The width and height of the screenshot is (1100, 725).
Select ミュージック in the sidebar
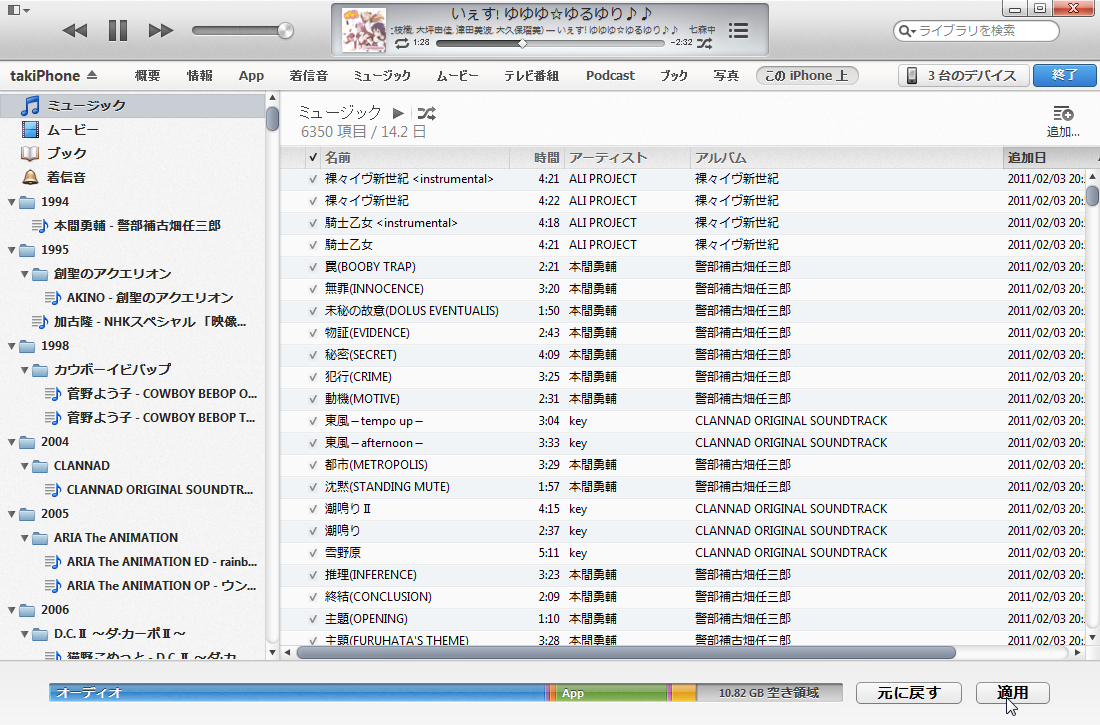click(132, 105)
